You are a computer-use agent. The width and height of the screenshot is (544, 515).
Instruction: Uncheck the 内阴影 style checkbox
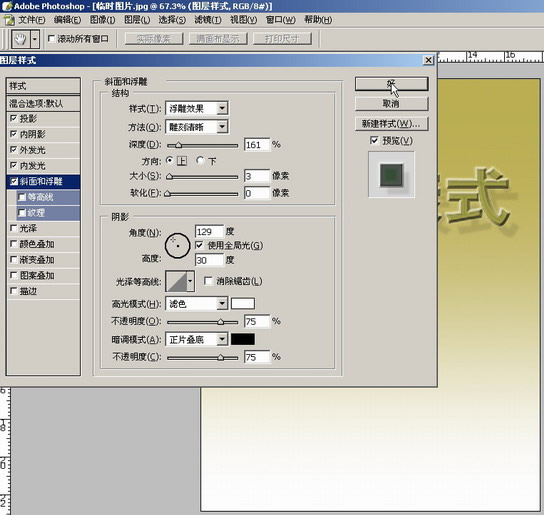(14, 134)
